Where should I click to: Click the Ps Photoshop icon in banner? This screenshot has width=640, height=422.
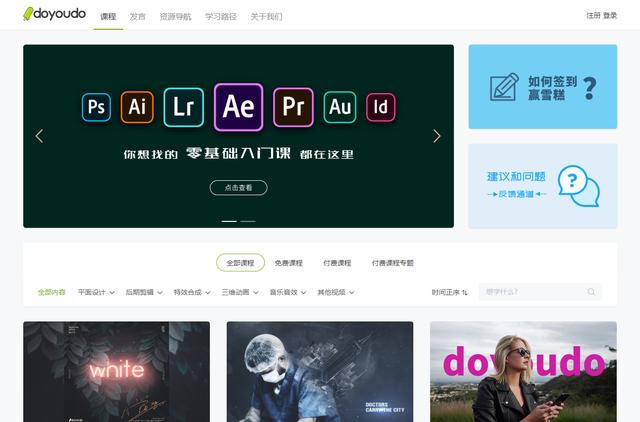[x=96, y=107]
